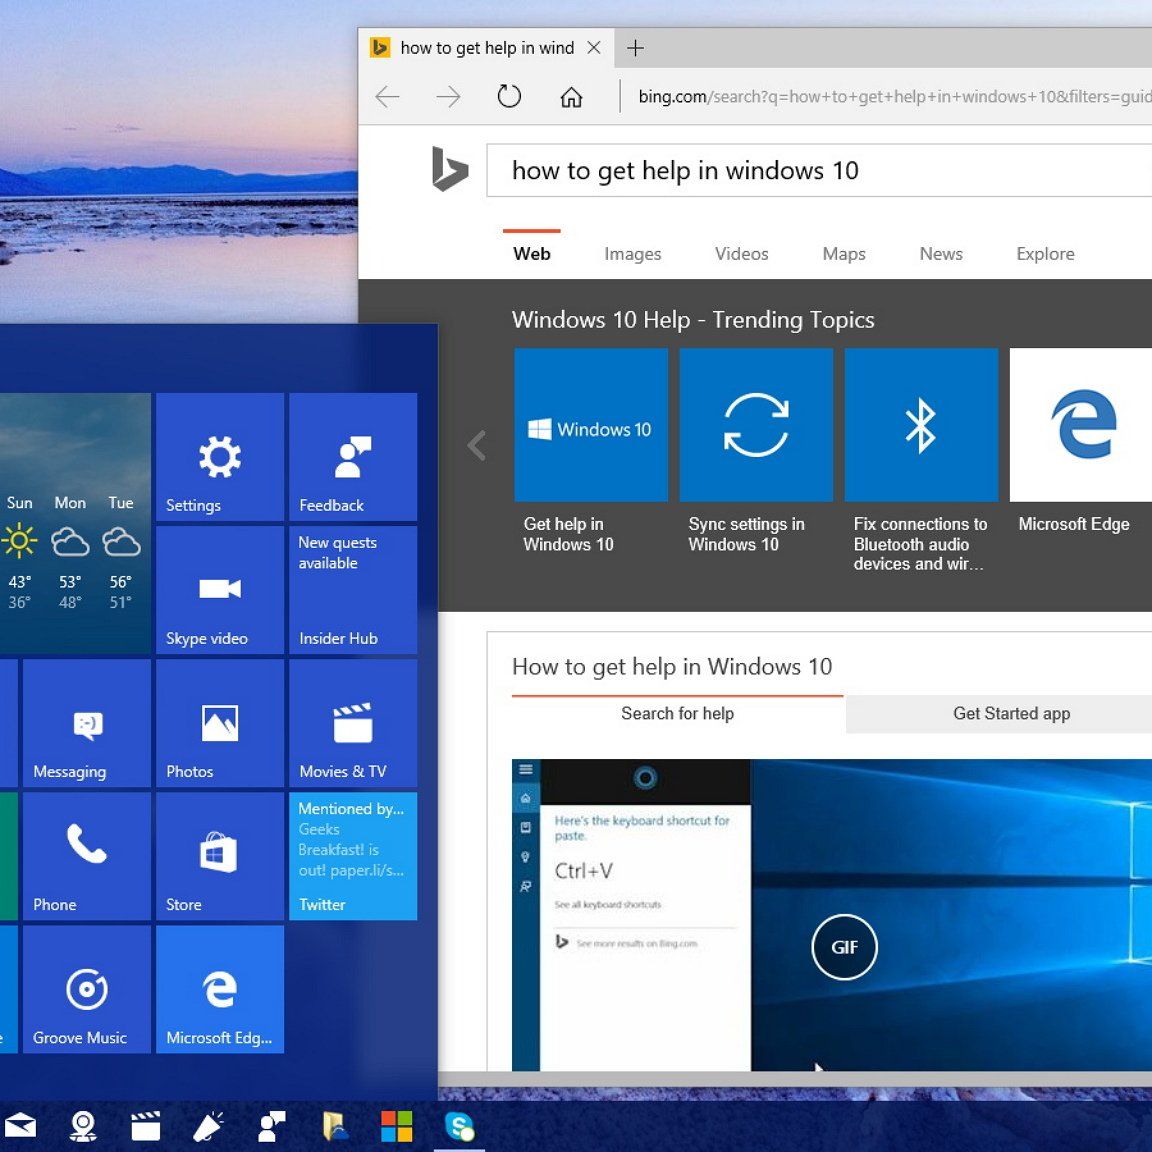Click the Edge back navigation arrow

pos(387,96)
